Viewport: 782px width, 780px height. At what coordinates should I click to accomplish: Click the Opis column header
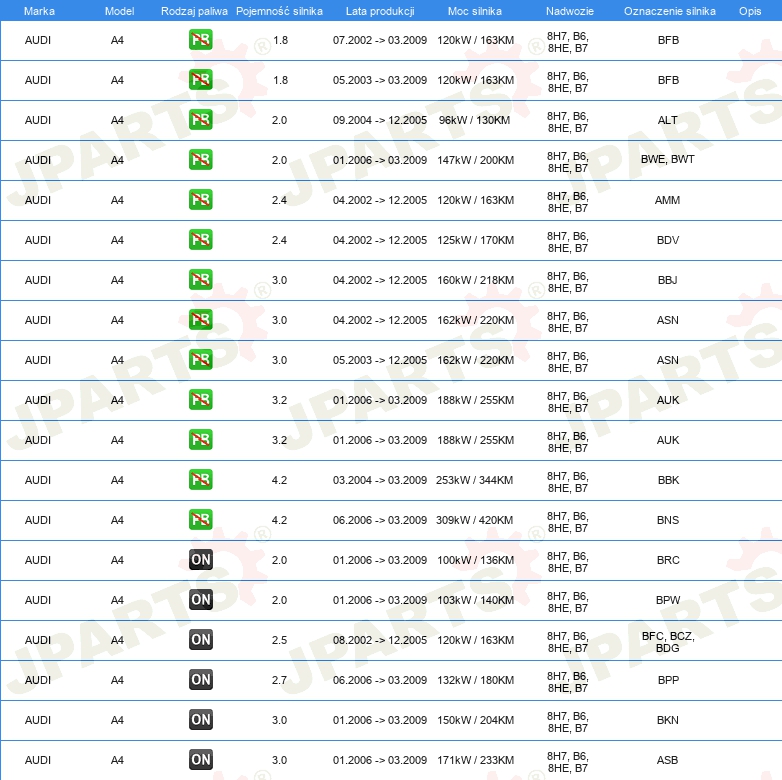[x=749, y=10]
